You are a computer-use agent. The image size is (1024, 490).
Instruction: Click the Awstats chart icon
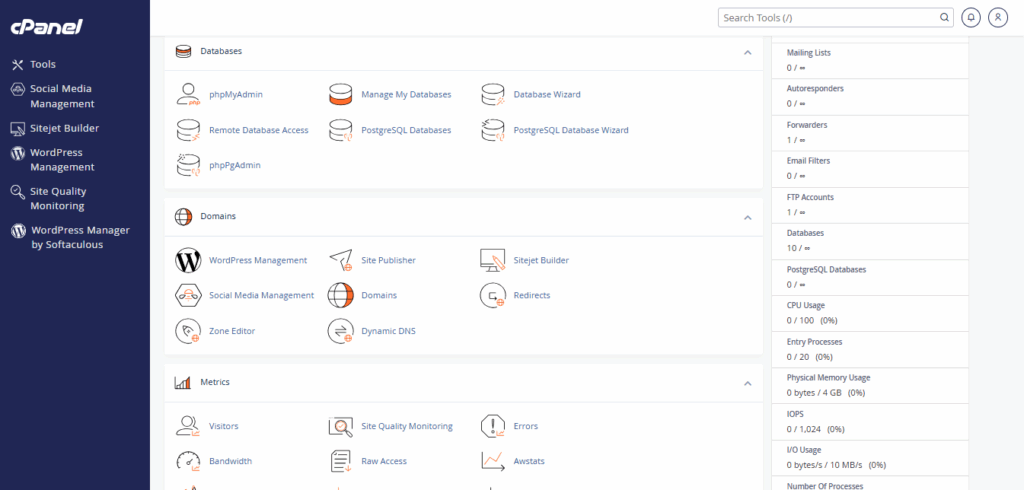(x=493, y=461)
